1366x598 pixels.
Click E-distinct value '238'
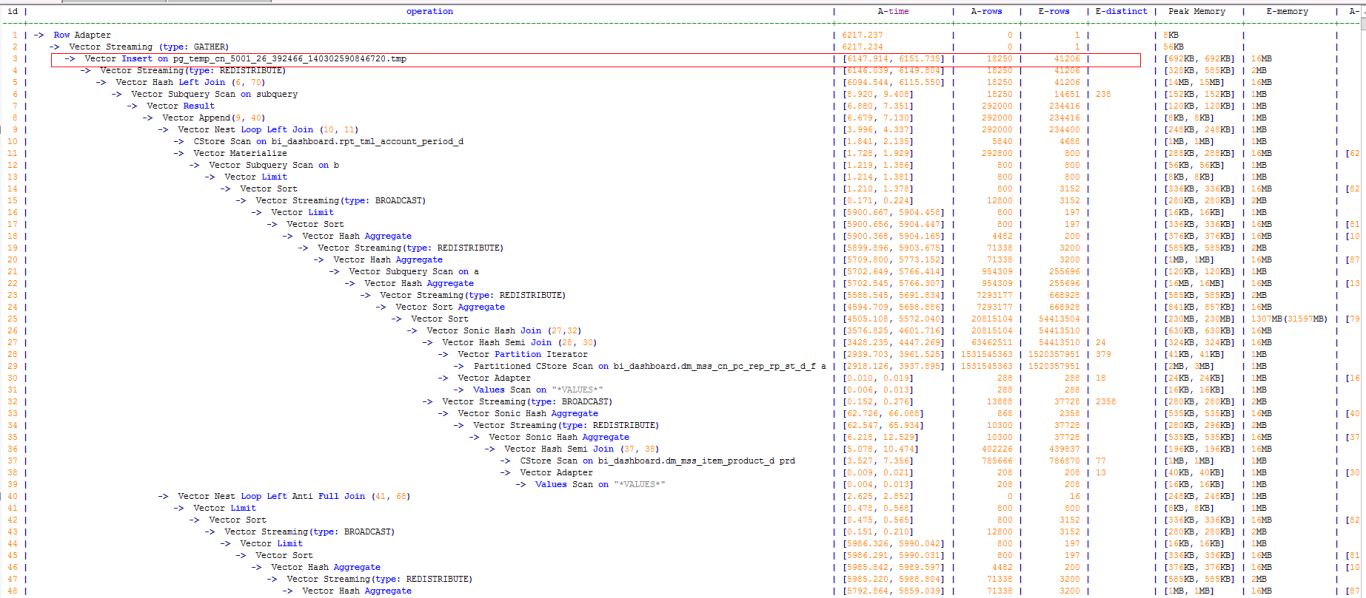click(x=1103, y=94)
